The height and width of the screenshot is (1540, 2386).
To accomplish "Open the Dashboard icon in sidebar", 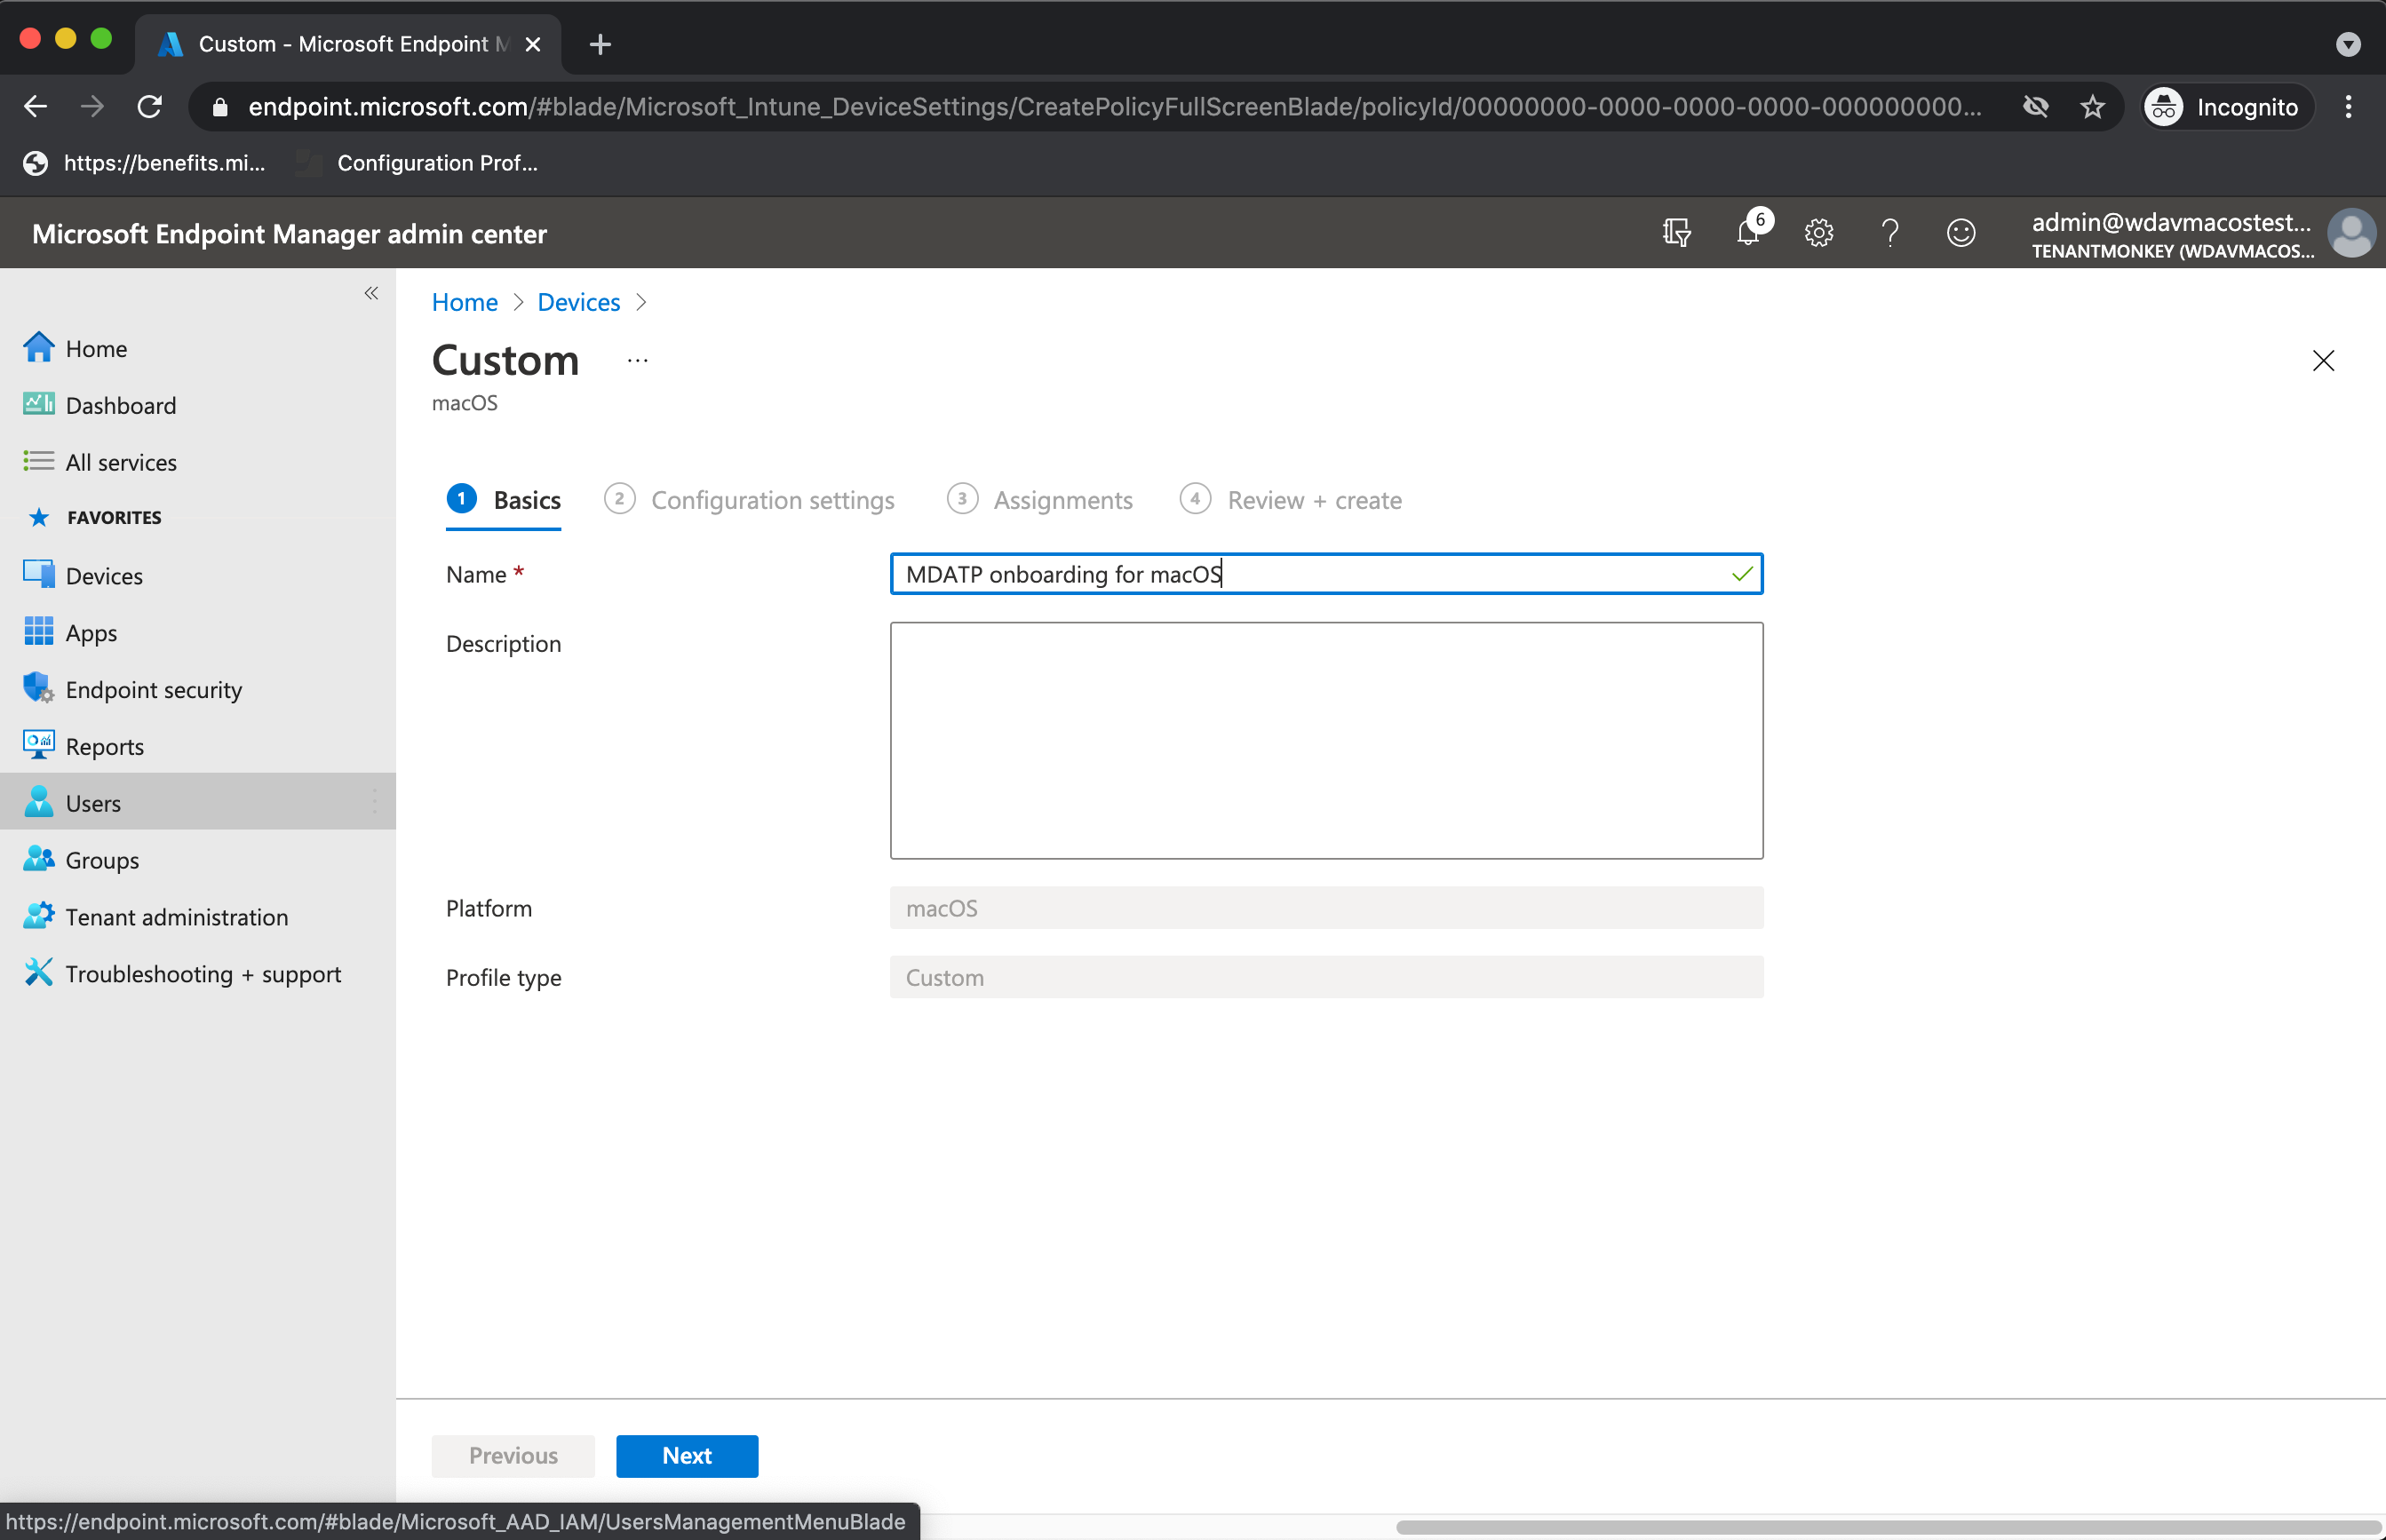I will [38, 405].
